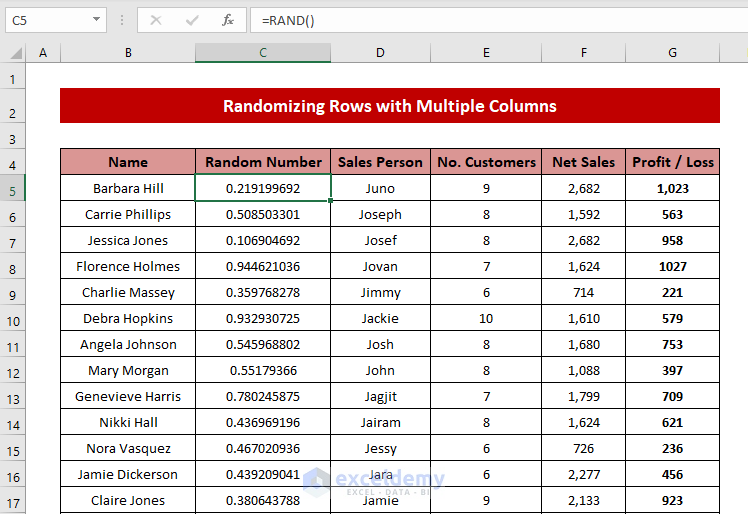The height and width of the screenshot is (514, 748).
Task: Click the 'Name' header cell
Action: [x=128, y=162]
